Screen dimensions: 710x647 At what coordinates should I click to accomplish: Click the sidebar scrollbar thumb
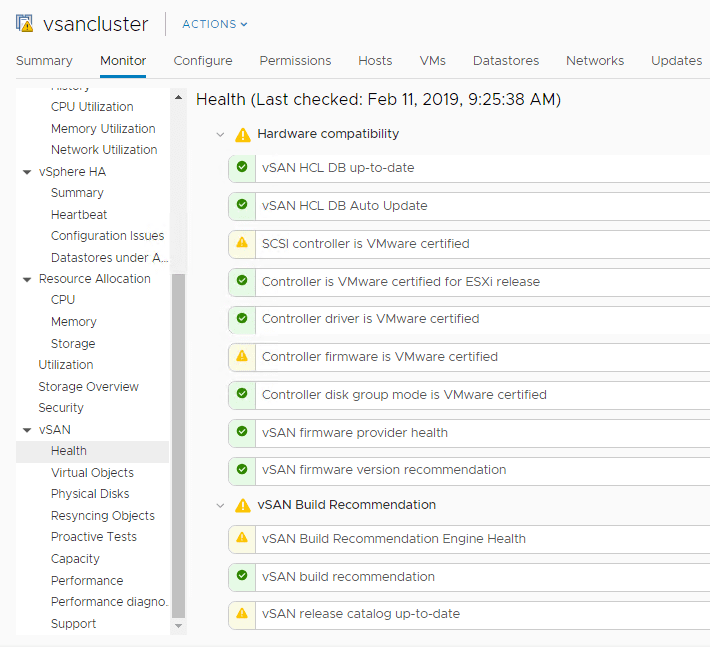178,446
